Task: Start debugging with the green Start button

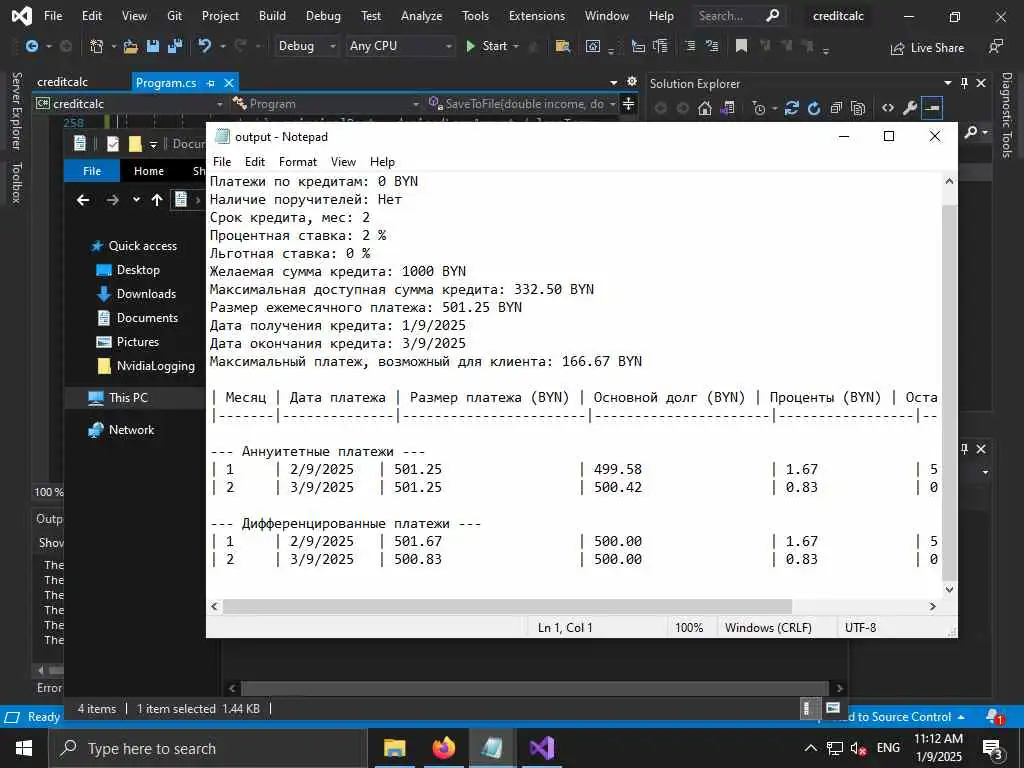Action: [486, 46]
